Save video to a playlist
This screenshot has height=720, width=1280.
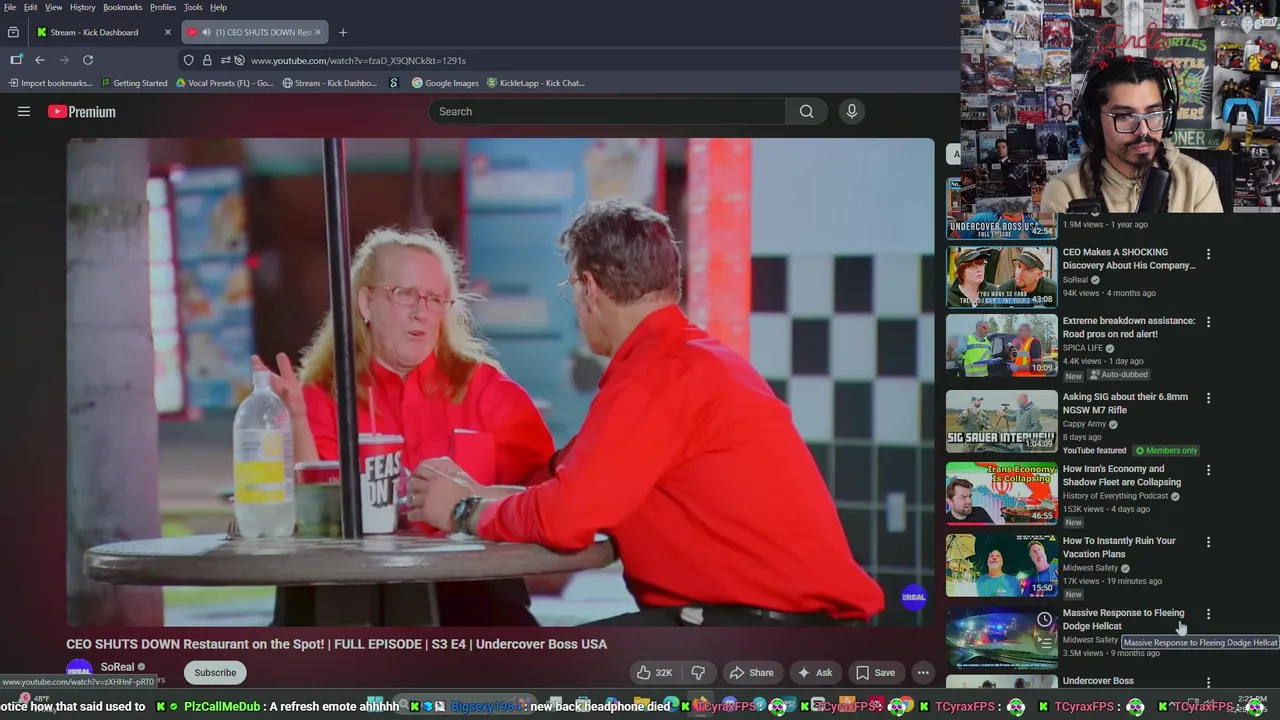pos(875,673)
